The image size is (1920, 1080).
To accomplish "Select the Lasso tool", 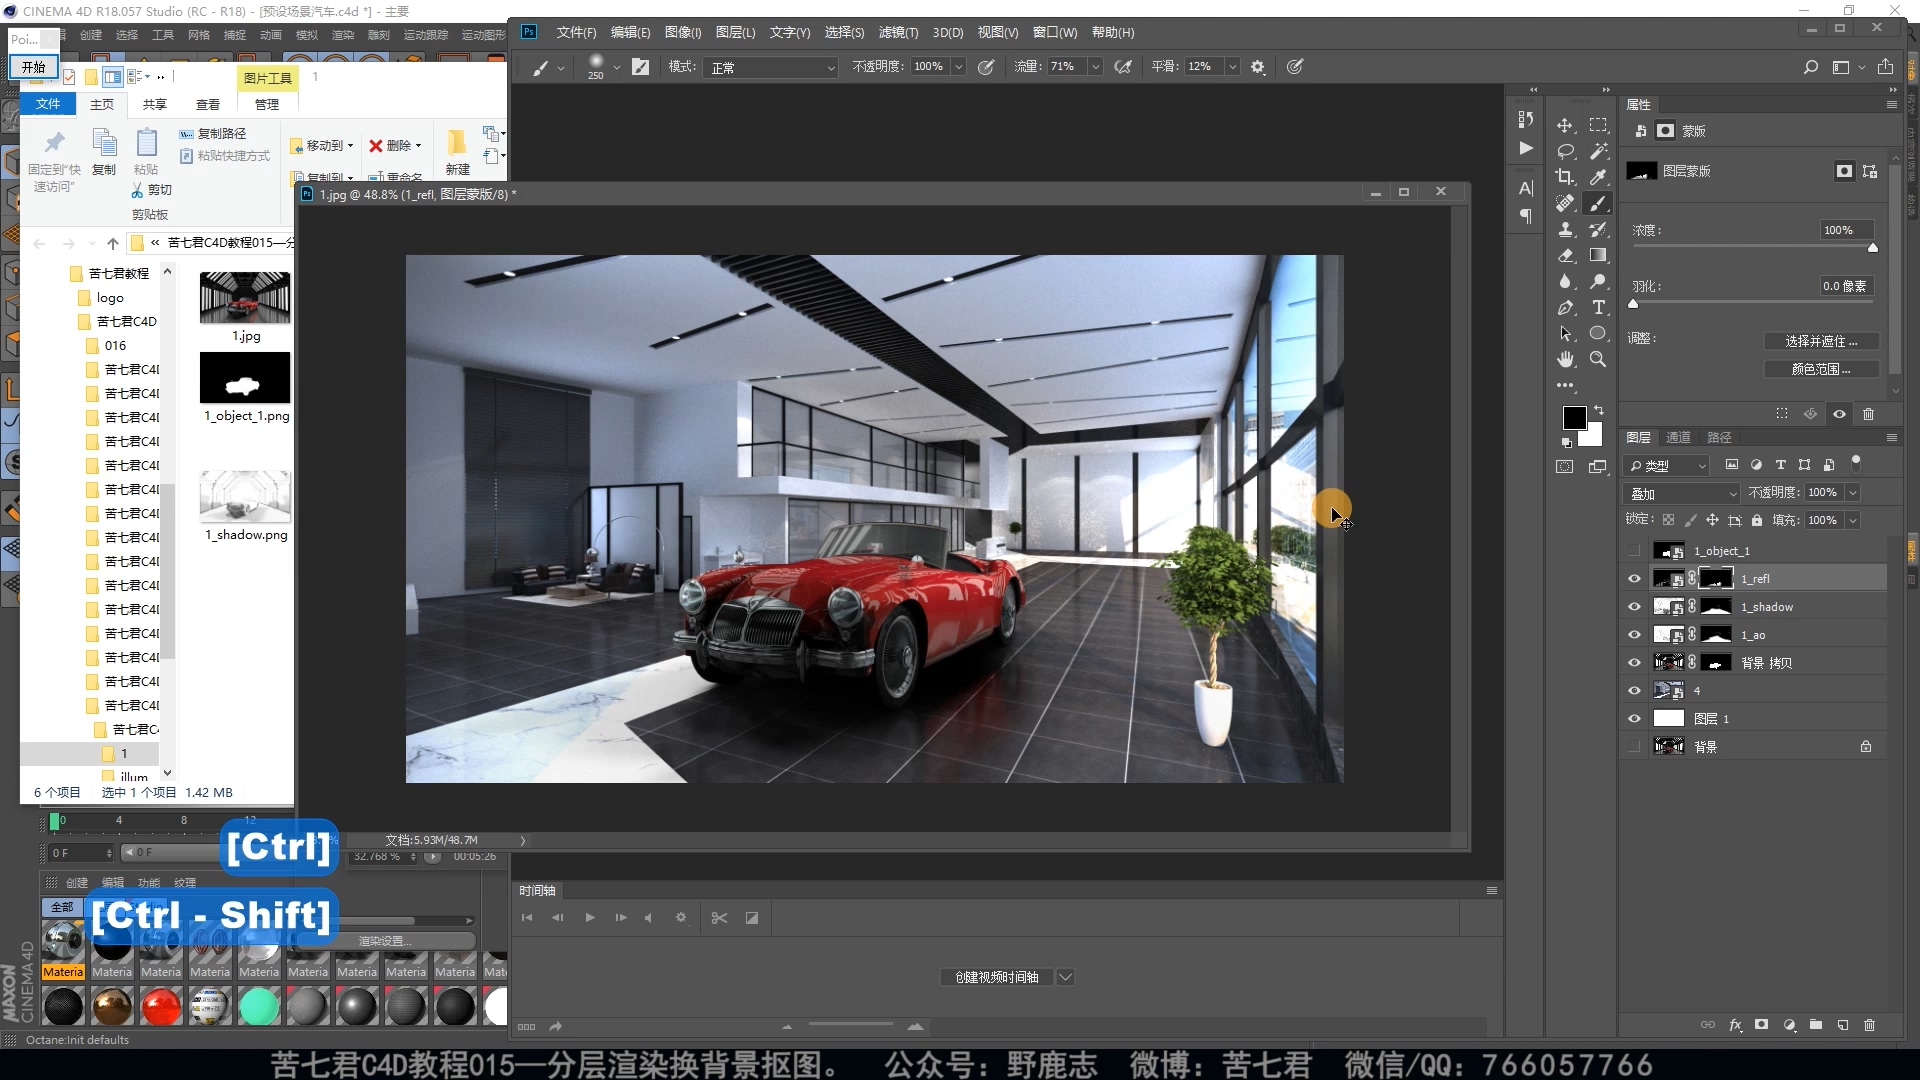I will (1565, 151).
